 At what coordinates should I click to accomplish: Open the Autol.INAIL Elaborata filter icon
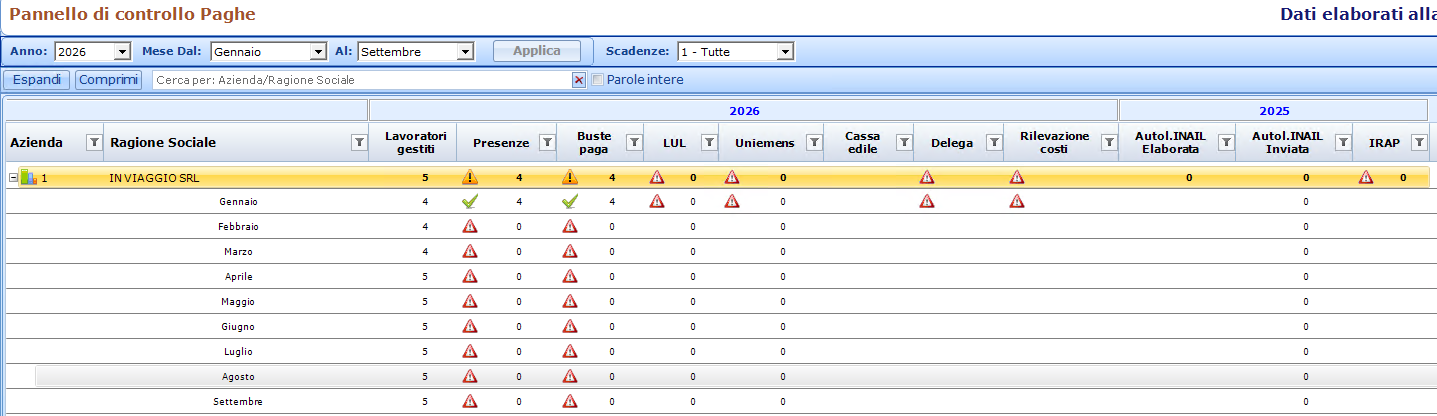[x=1225, y=143]
